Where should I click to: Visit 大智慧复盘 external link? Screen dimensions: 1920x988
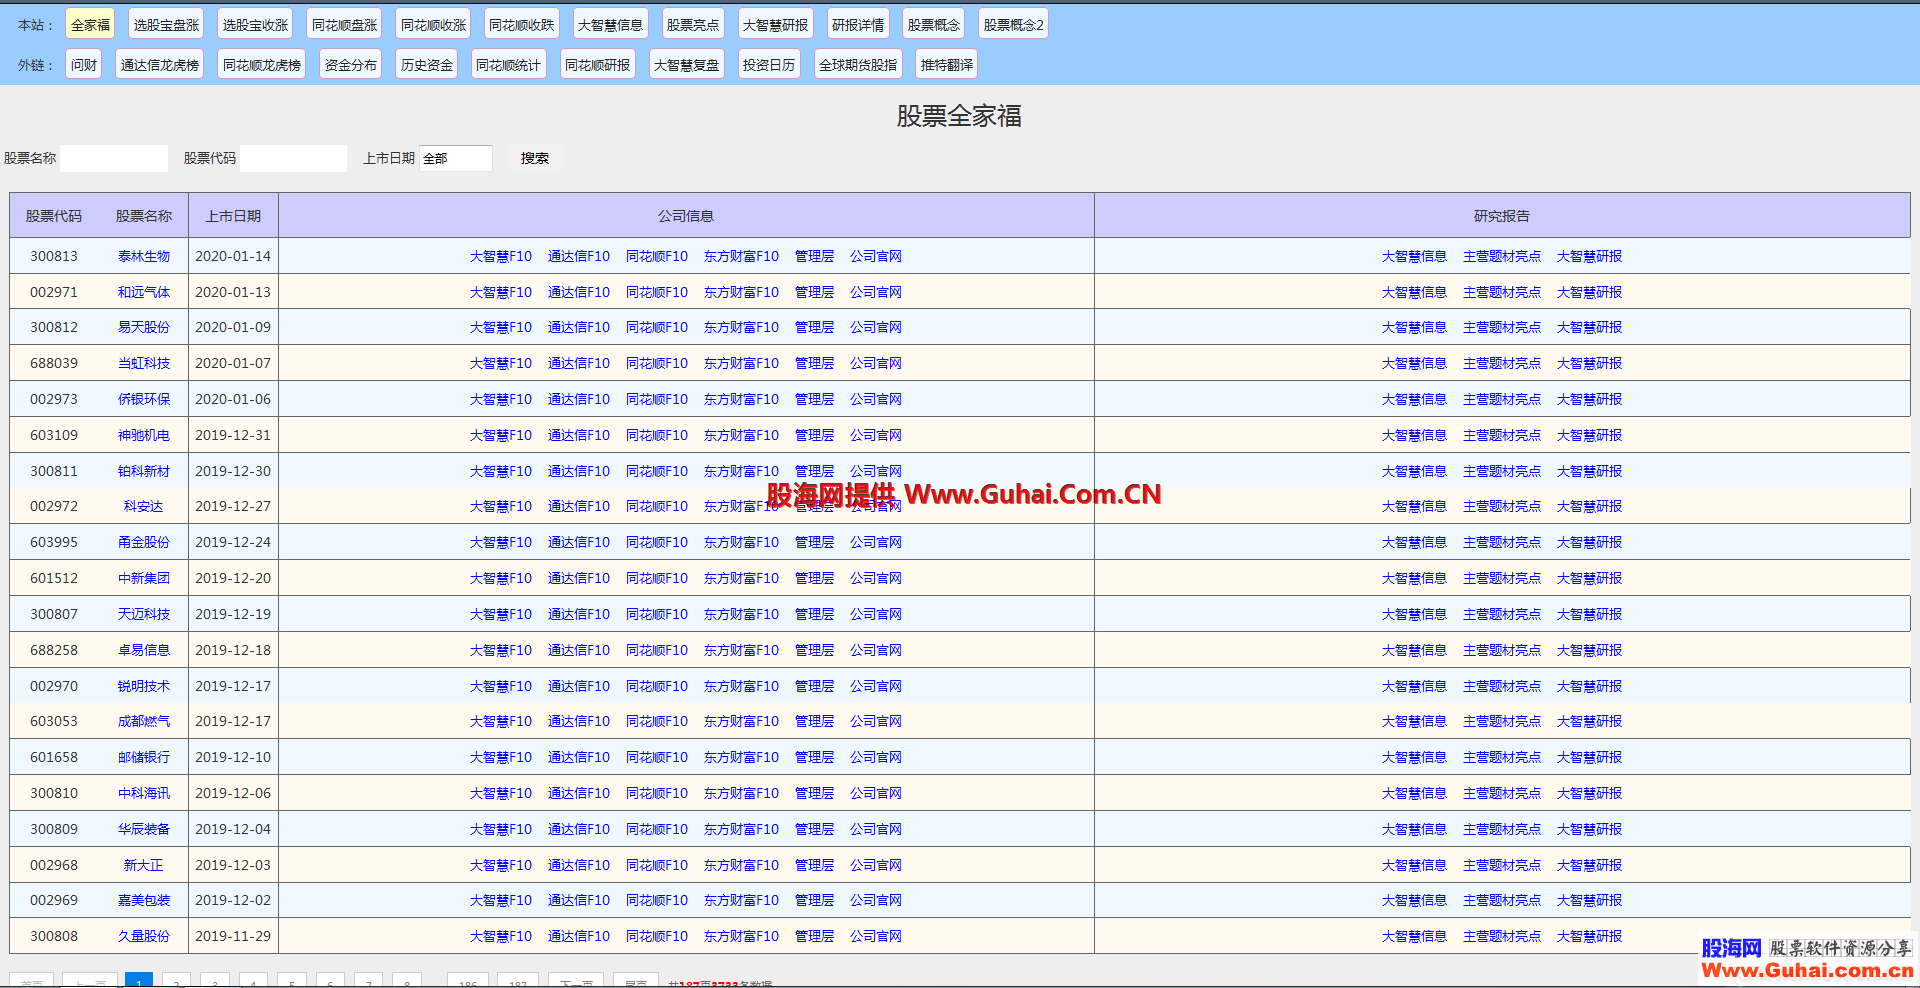(x=687, y=65)
